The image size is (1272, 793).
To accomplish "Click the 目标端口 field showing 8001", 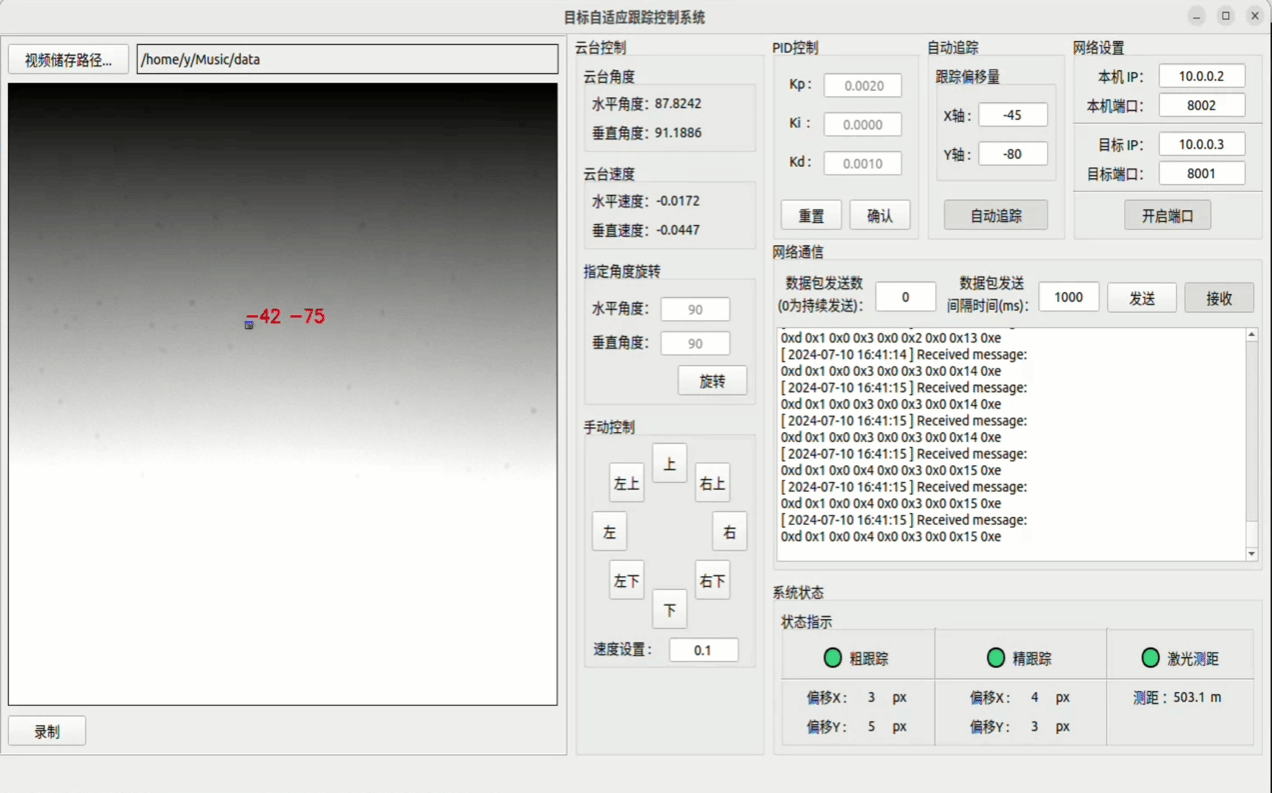I will (1202, 173).
